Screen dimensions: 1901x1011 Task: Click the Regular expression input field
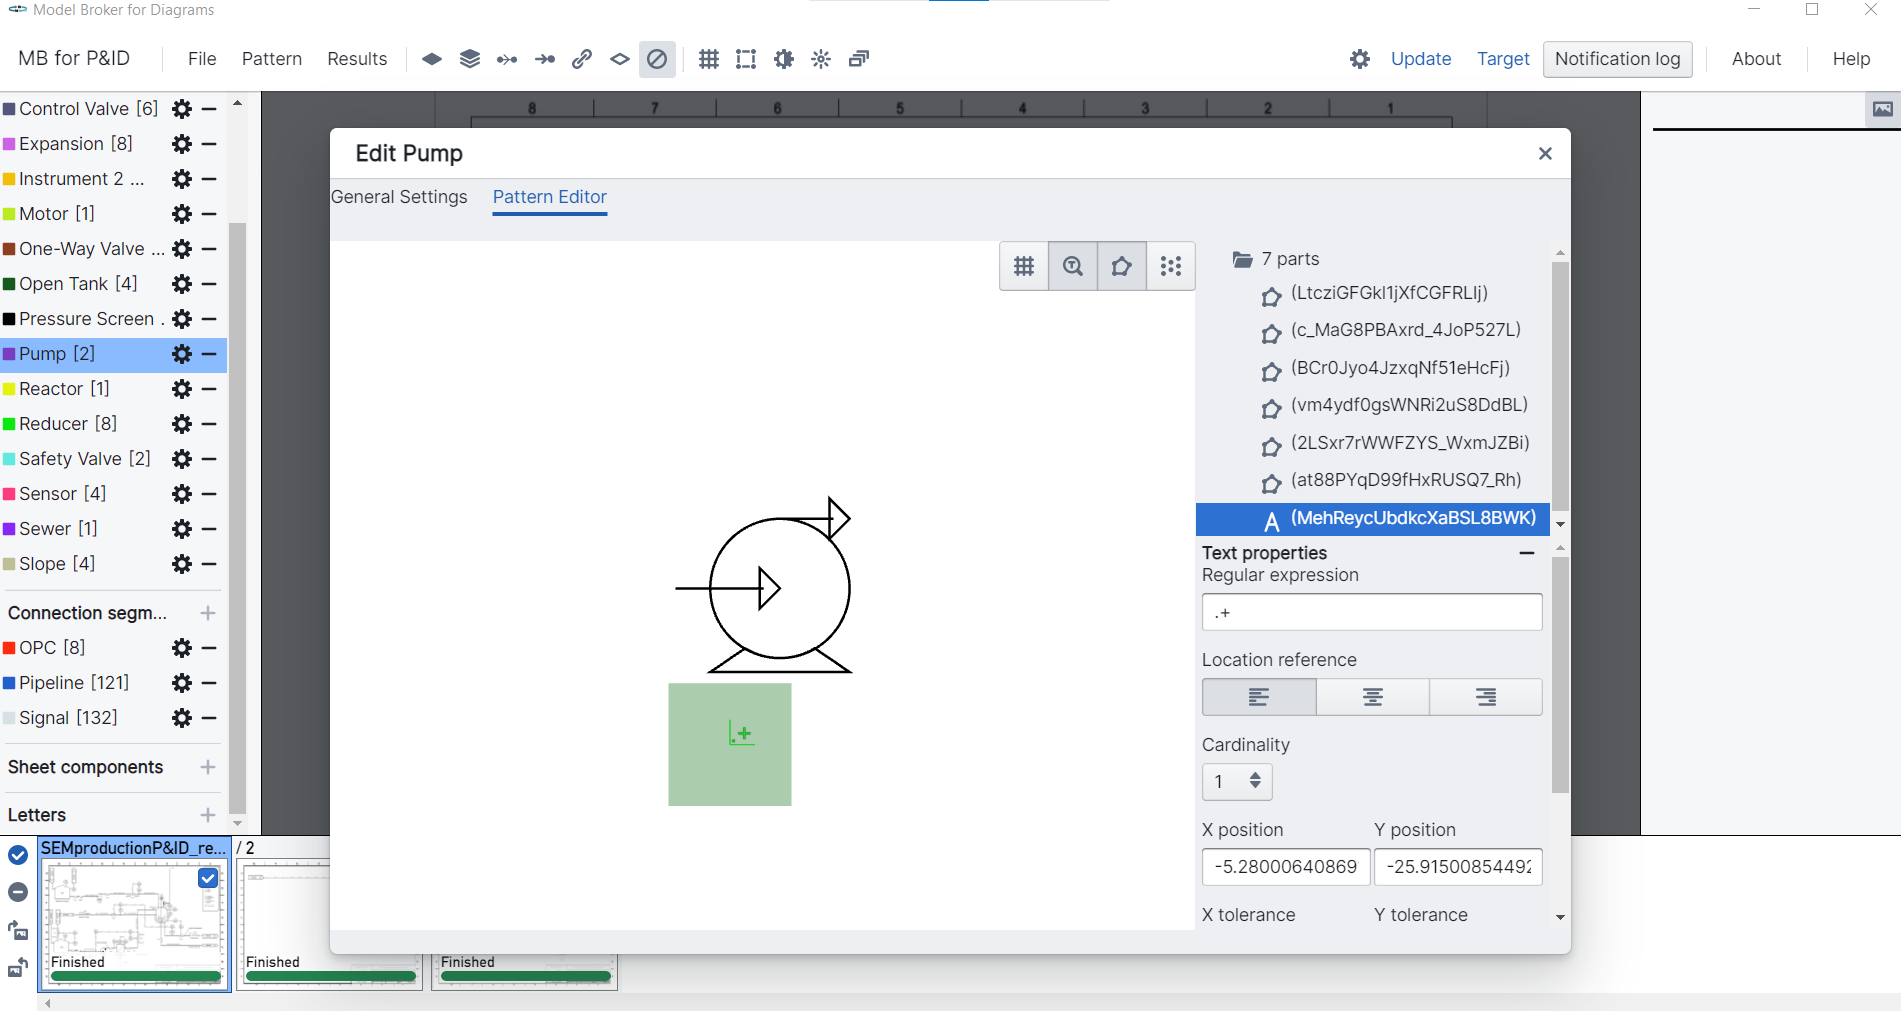point(1372,612)
